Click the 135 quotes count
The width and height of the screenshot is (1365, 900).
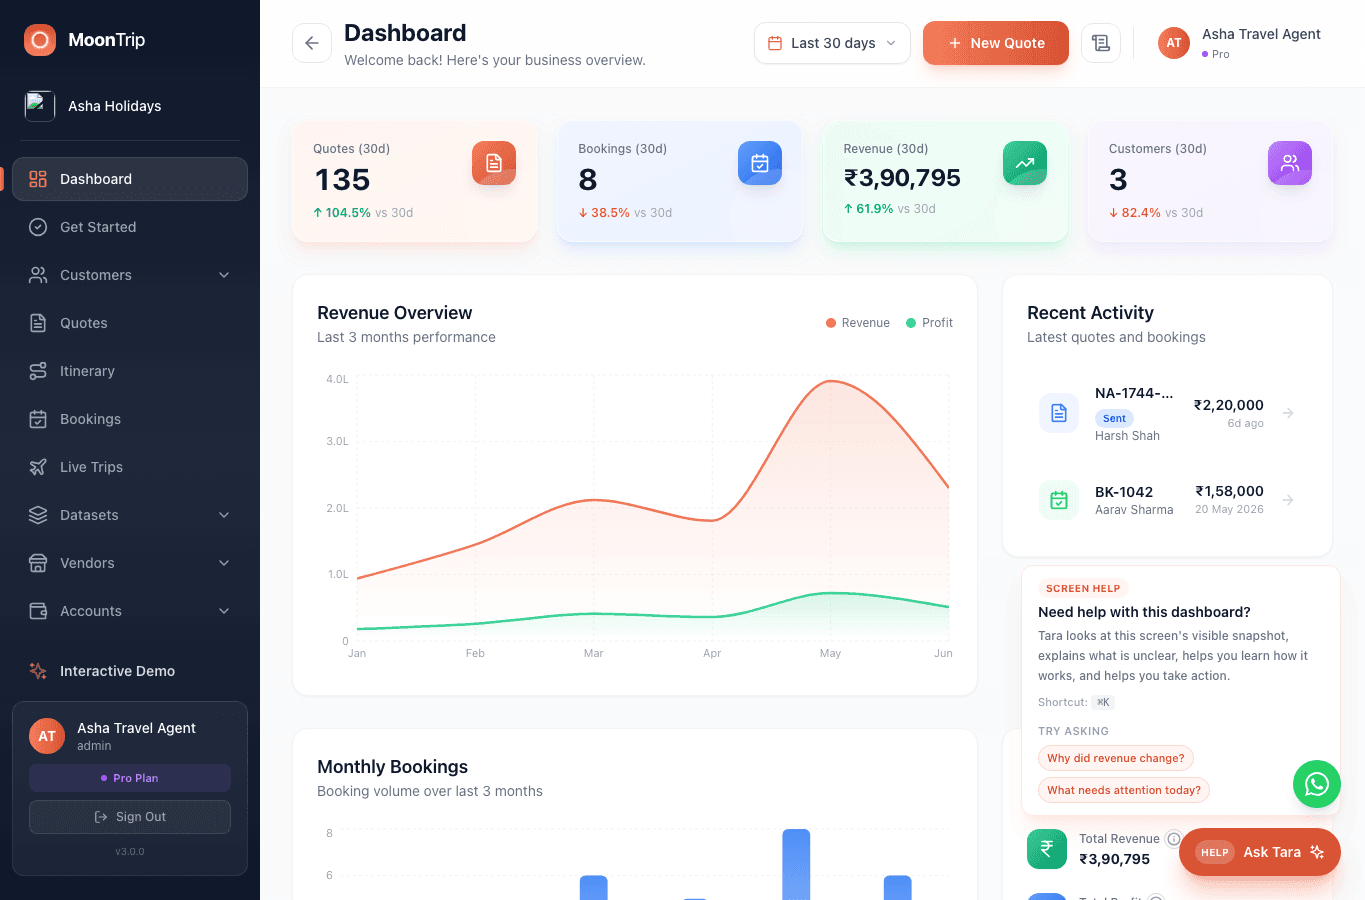tap(342, 180)
